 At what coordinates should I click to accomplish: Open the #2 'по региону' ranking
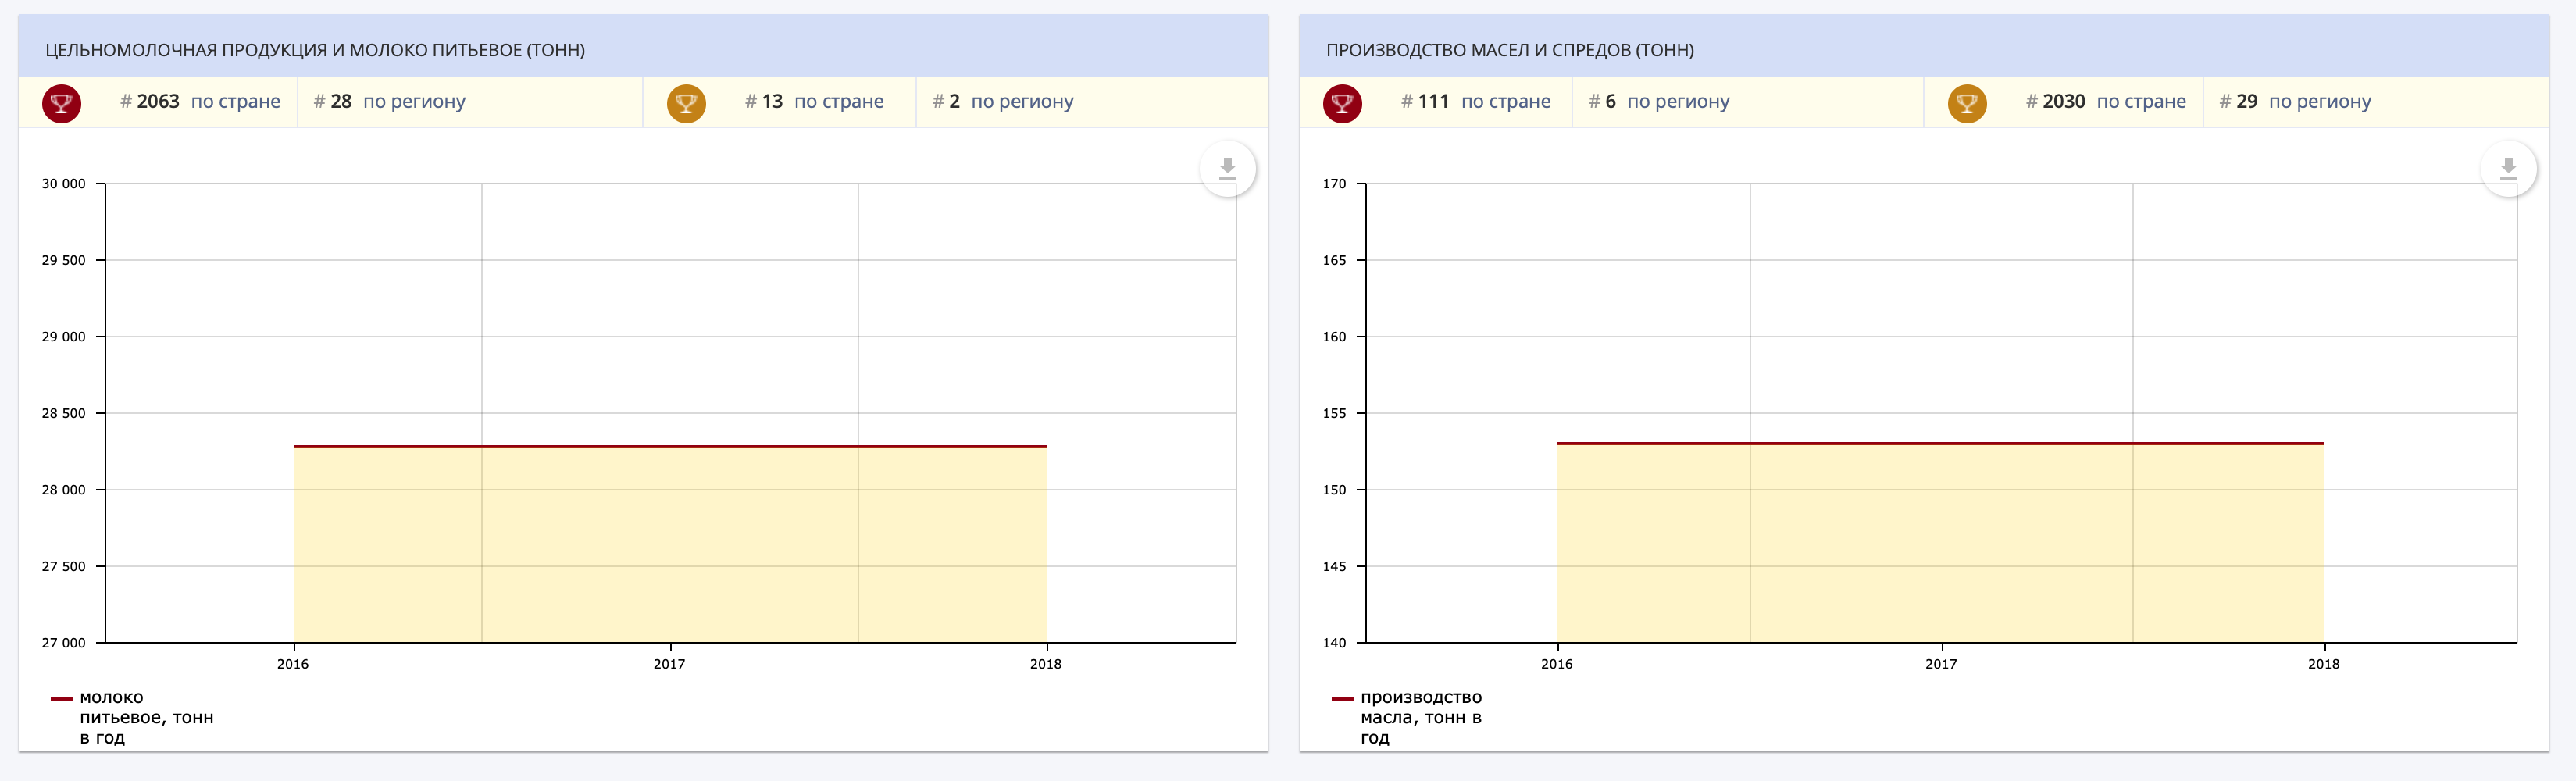1002,102
